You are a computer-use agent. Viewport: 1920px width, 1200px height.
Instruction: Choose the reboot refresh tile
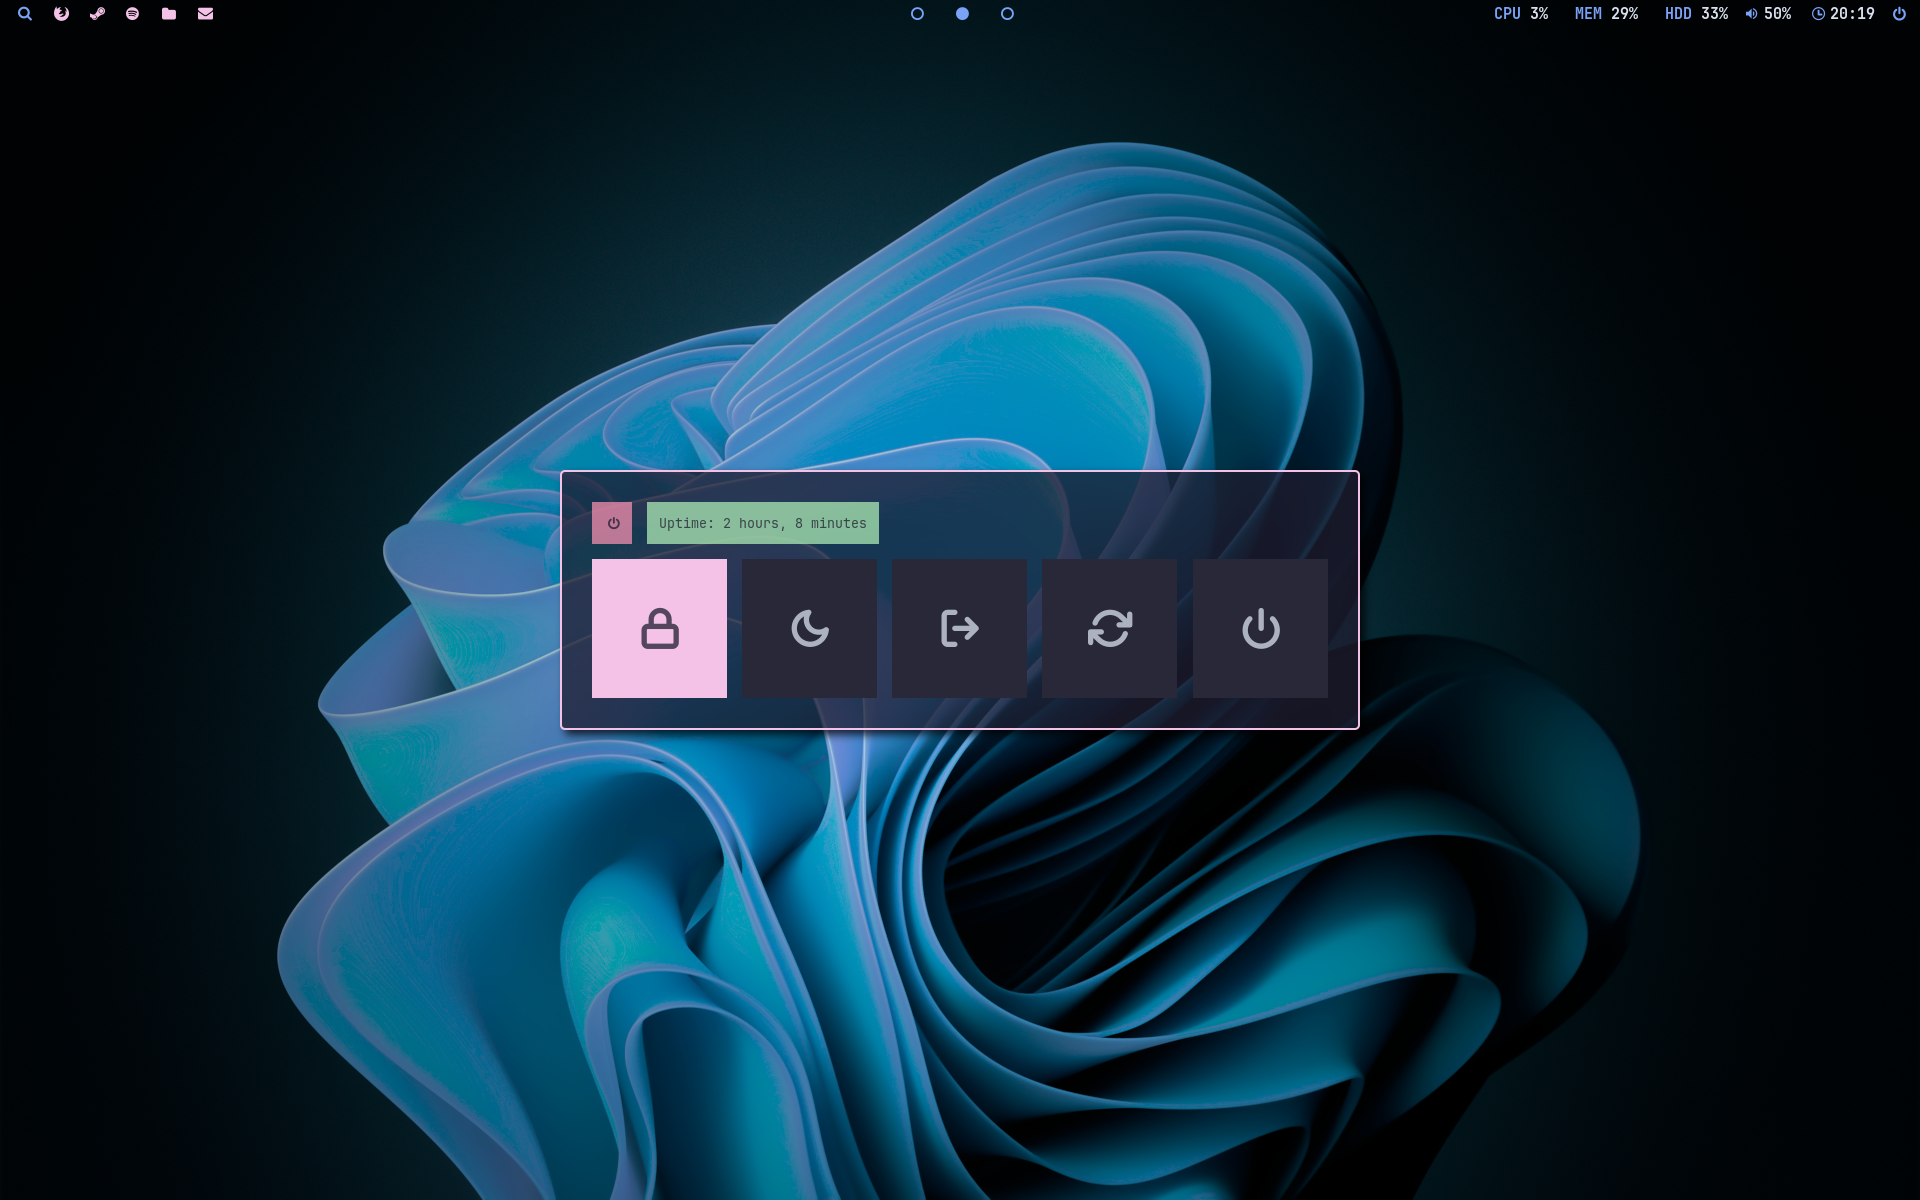(x=1109, y=628)
